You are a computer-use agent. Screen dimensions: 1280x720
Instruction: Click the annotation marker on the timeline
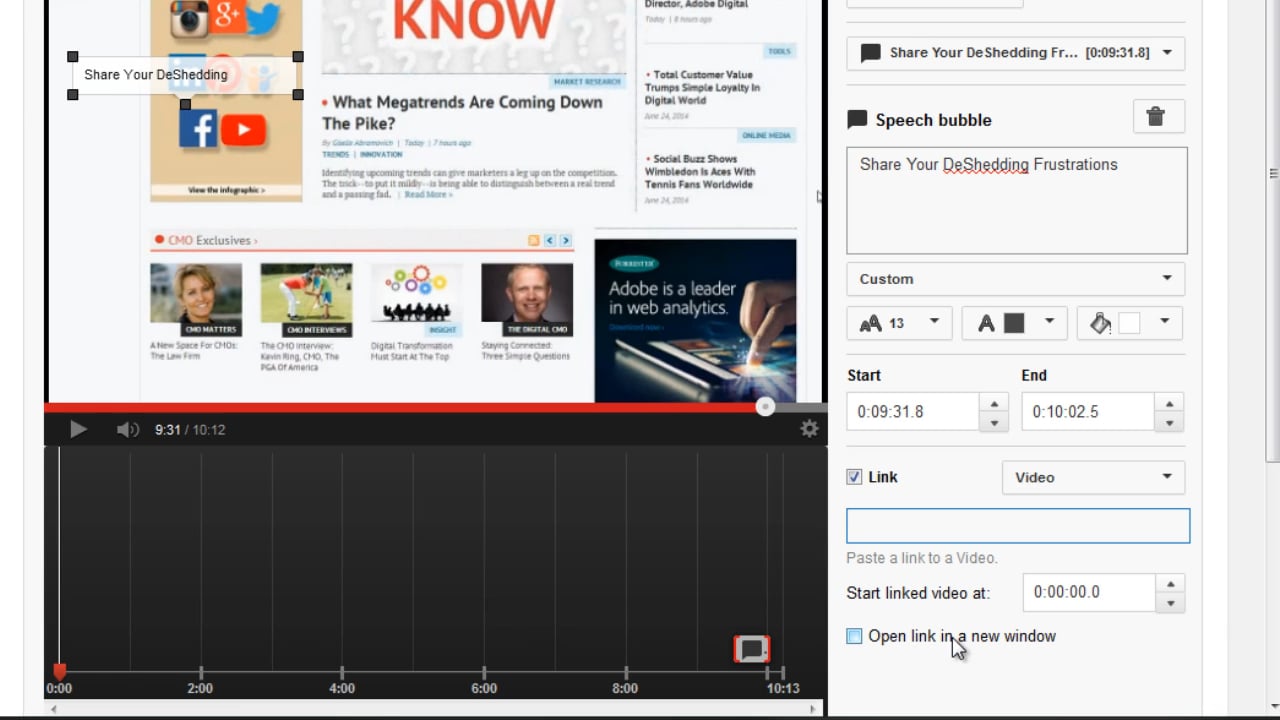coord(751,648)
